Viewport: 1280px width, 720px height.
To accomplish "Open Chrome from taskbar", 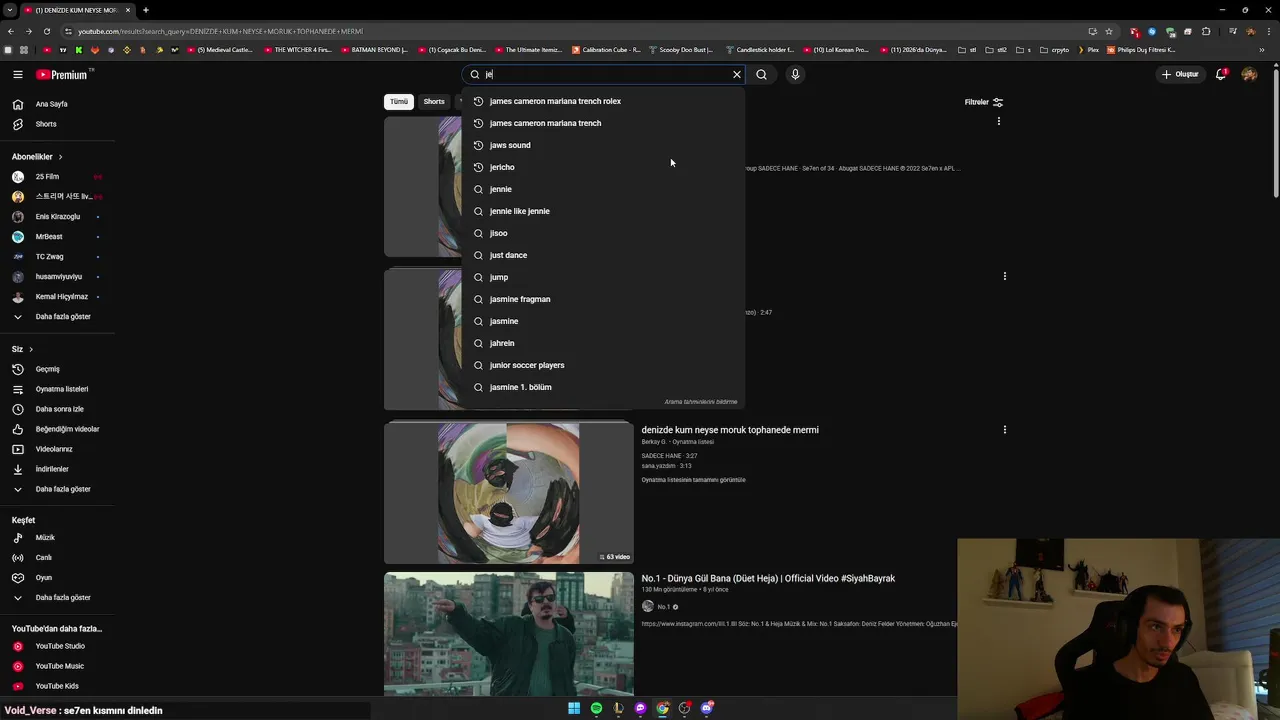I will coord(662,708).
